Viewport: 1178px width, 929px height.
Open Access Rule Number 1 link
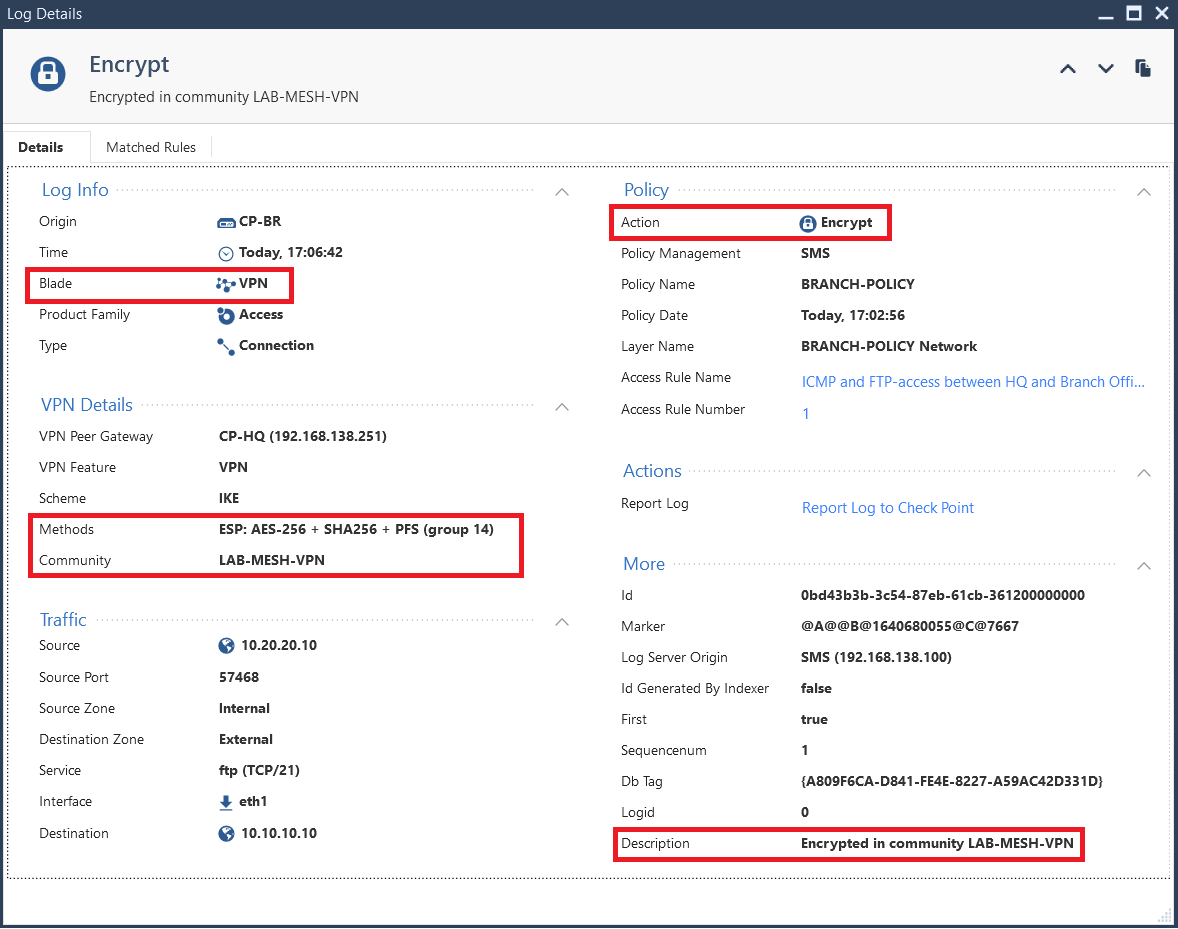(805, 414)
